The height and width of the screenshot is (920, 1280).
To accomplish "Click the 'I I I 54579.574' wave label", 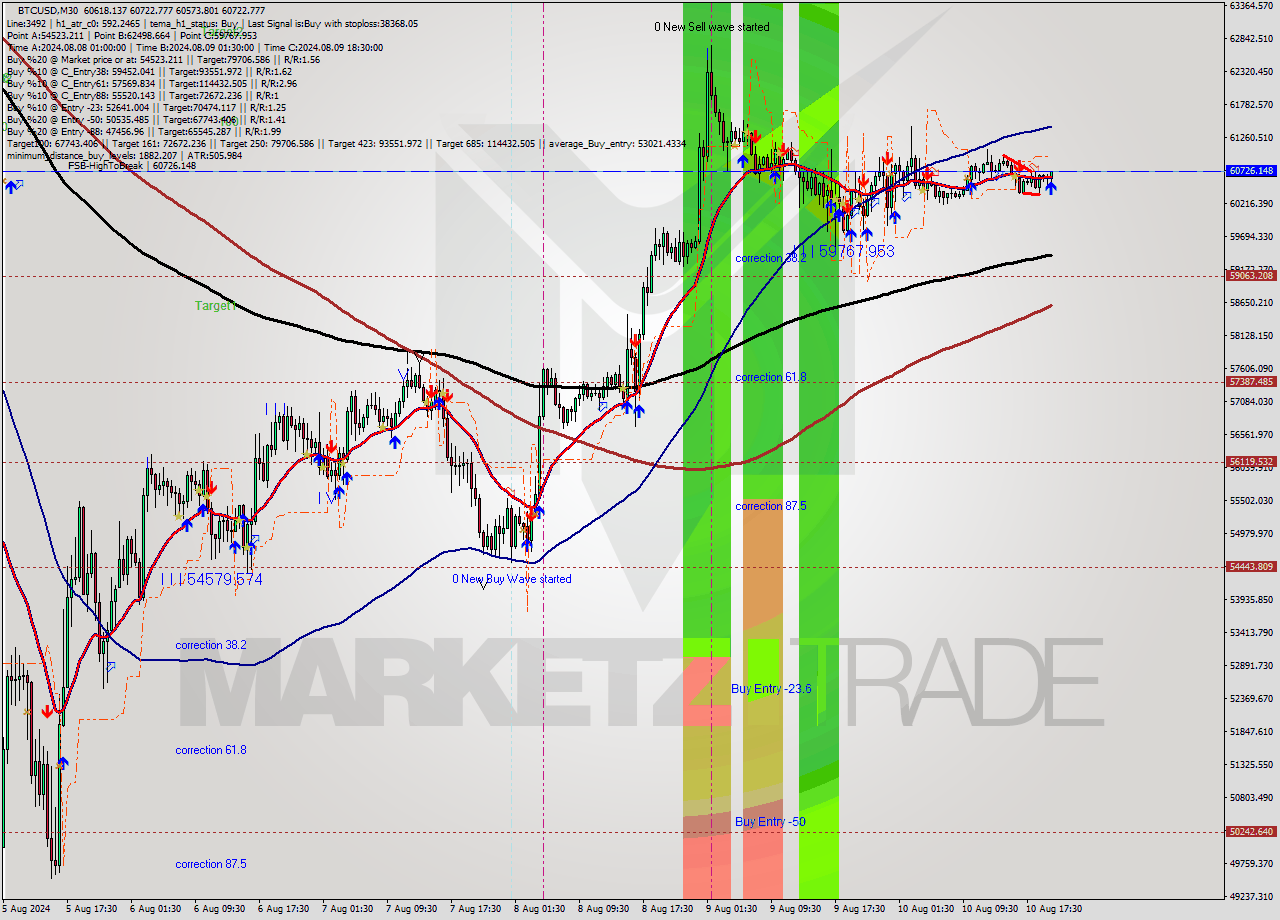I will [x=212, y=579].
